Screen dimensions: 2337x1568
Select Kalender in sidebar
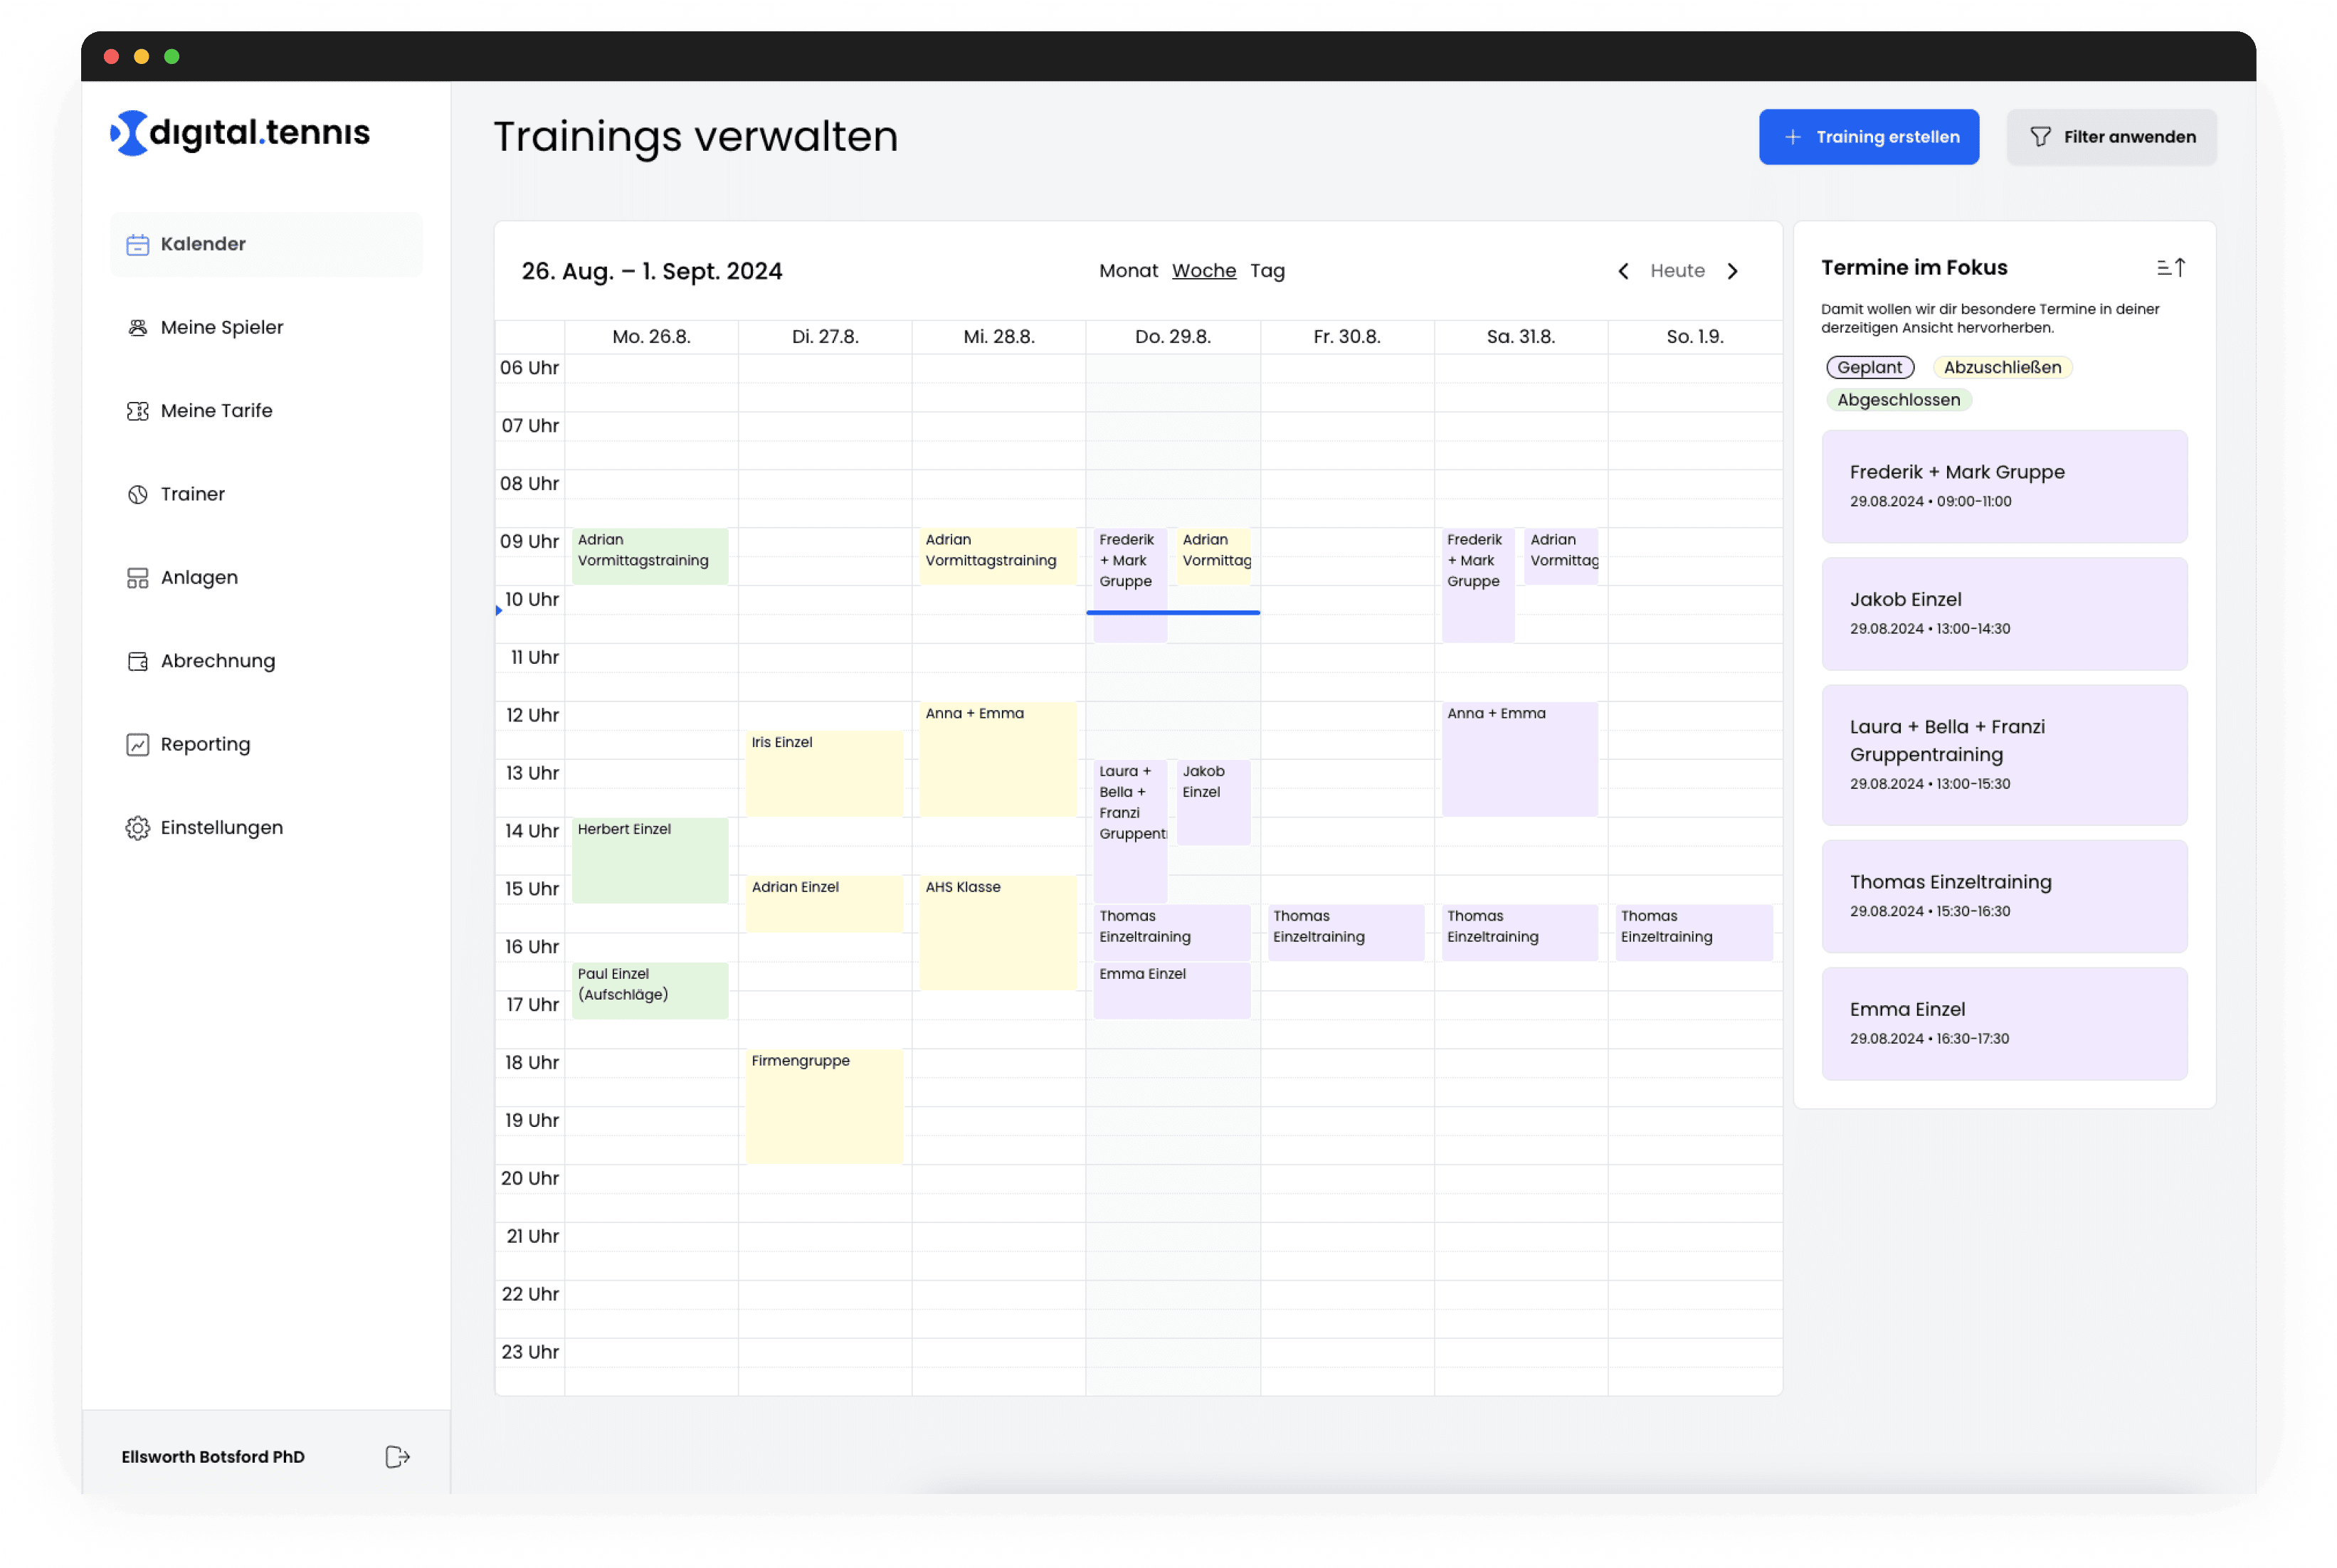coord(266,244)
